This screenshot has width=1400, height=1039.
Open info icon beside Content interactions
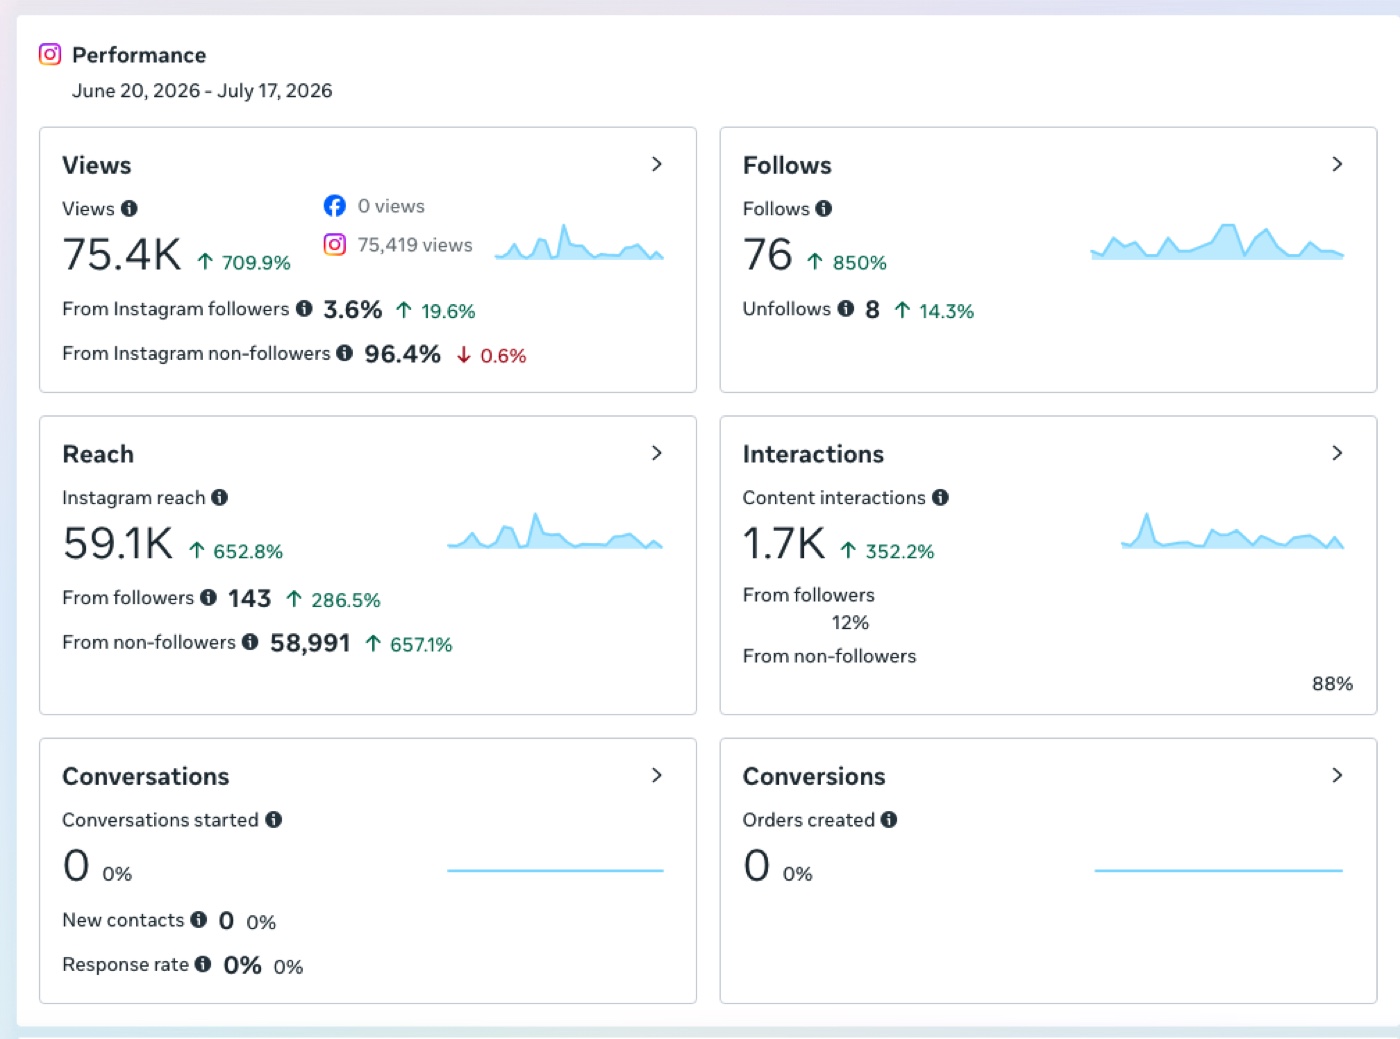coord(940,497)
